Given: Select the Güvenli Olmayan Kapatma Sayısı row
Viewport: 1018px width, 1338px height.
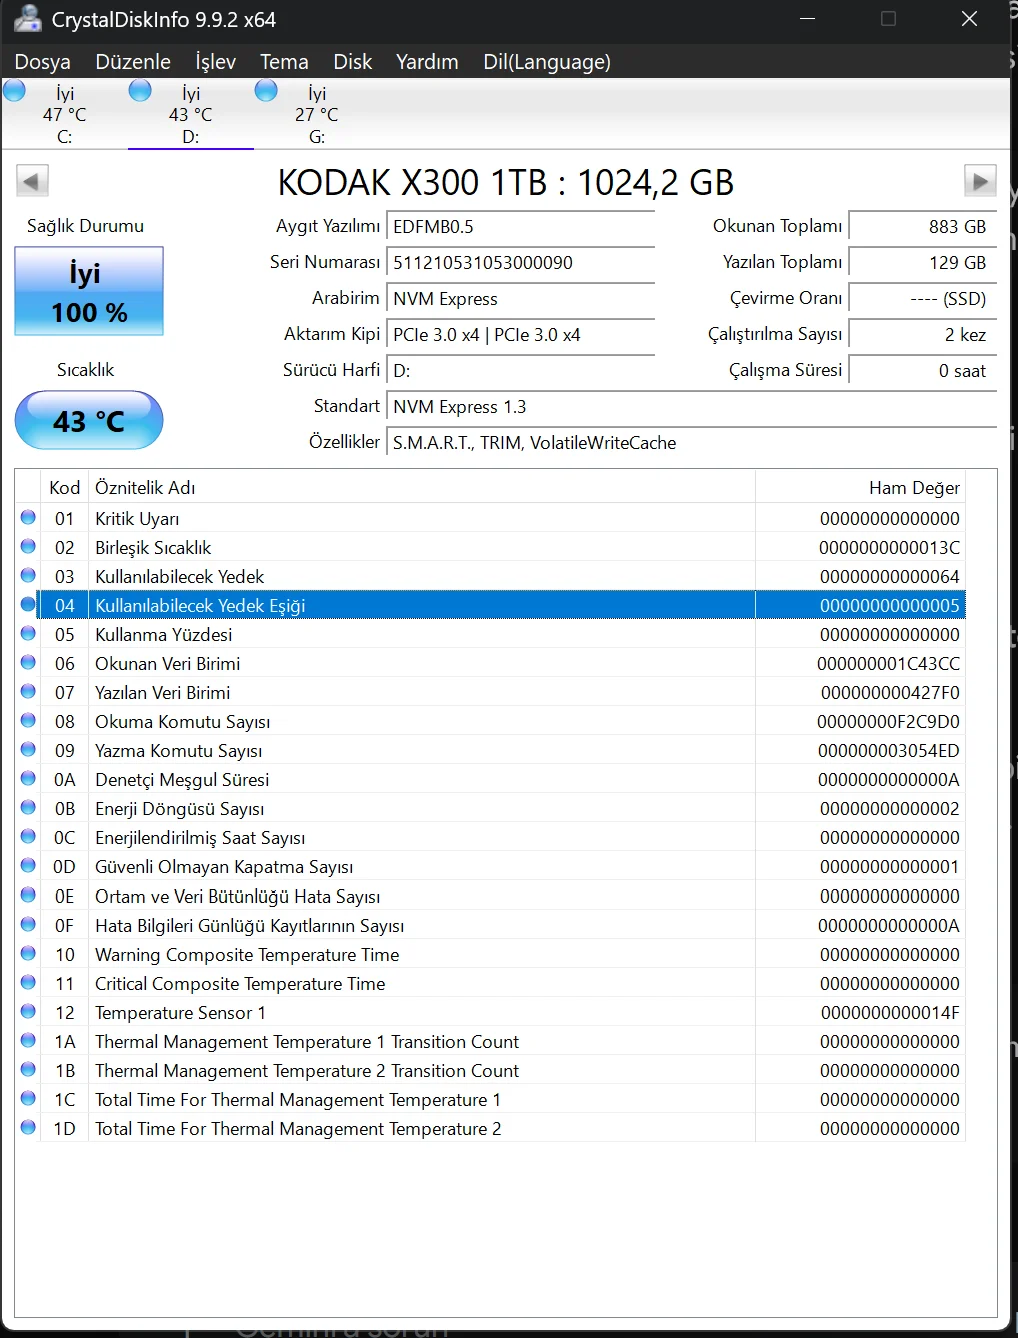Looking at the screenshot, I should [x=490, y=867].
